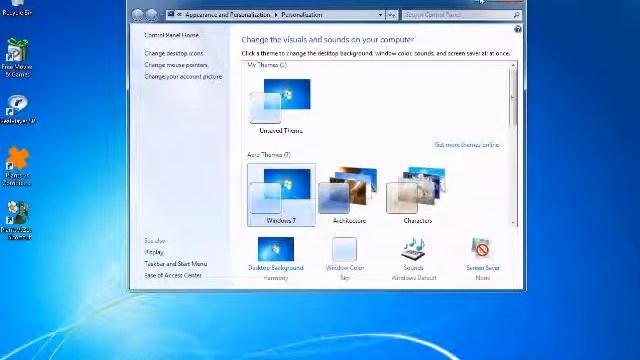Open Taskbar and Start Menu link
Viewport: 640px width, 360px height.
coord(176,264)
